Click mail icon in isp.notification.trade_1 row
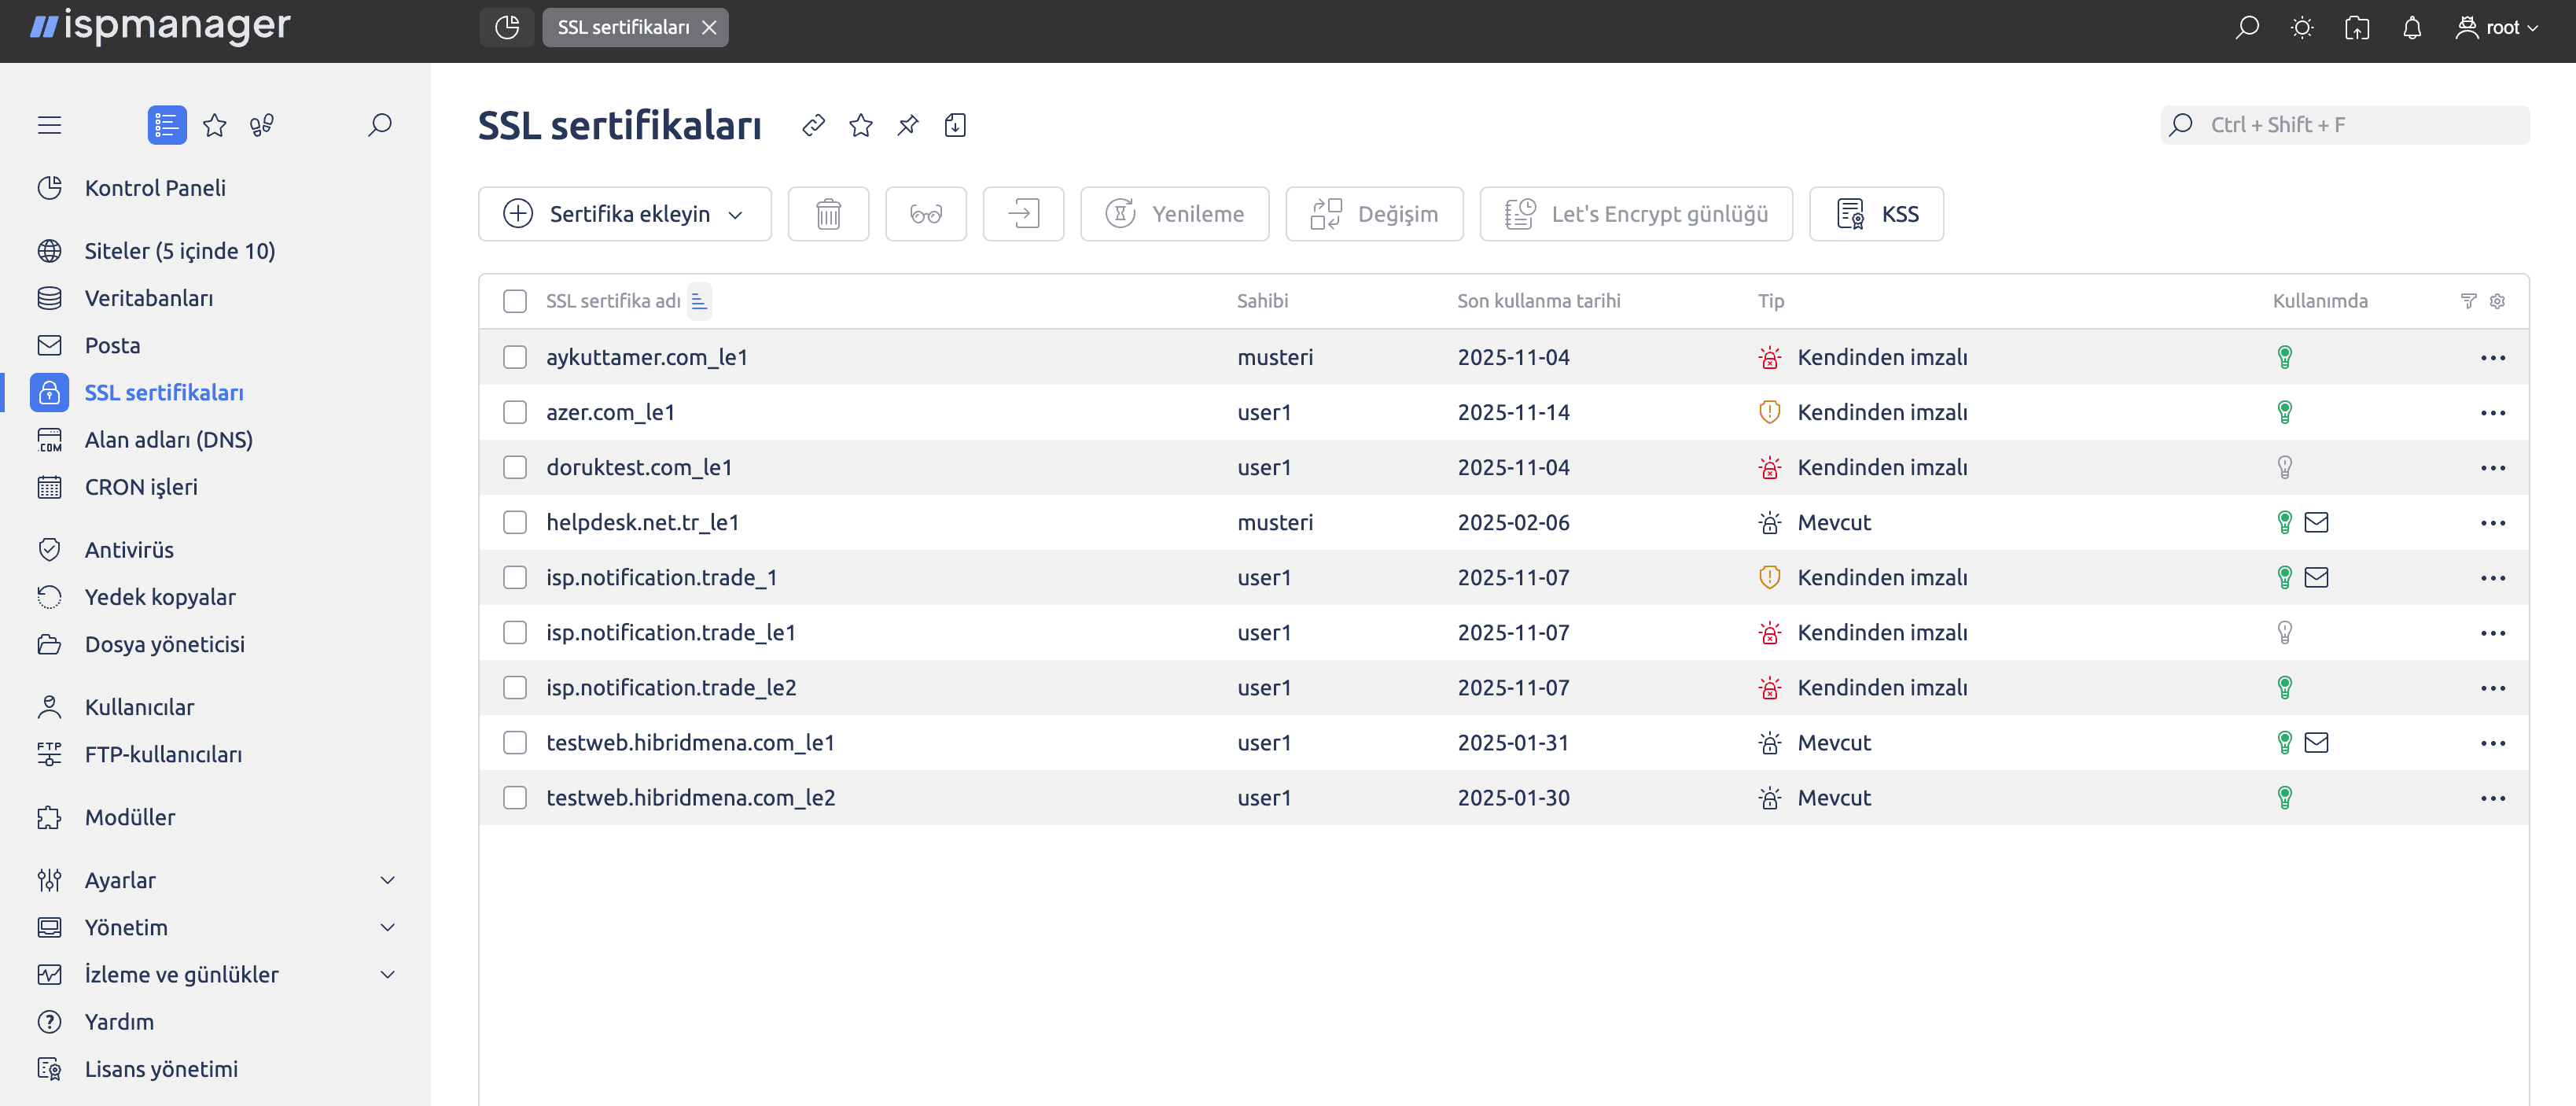 point(2316,577)
